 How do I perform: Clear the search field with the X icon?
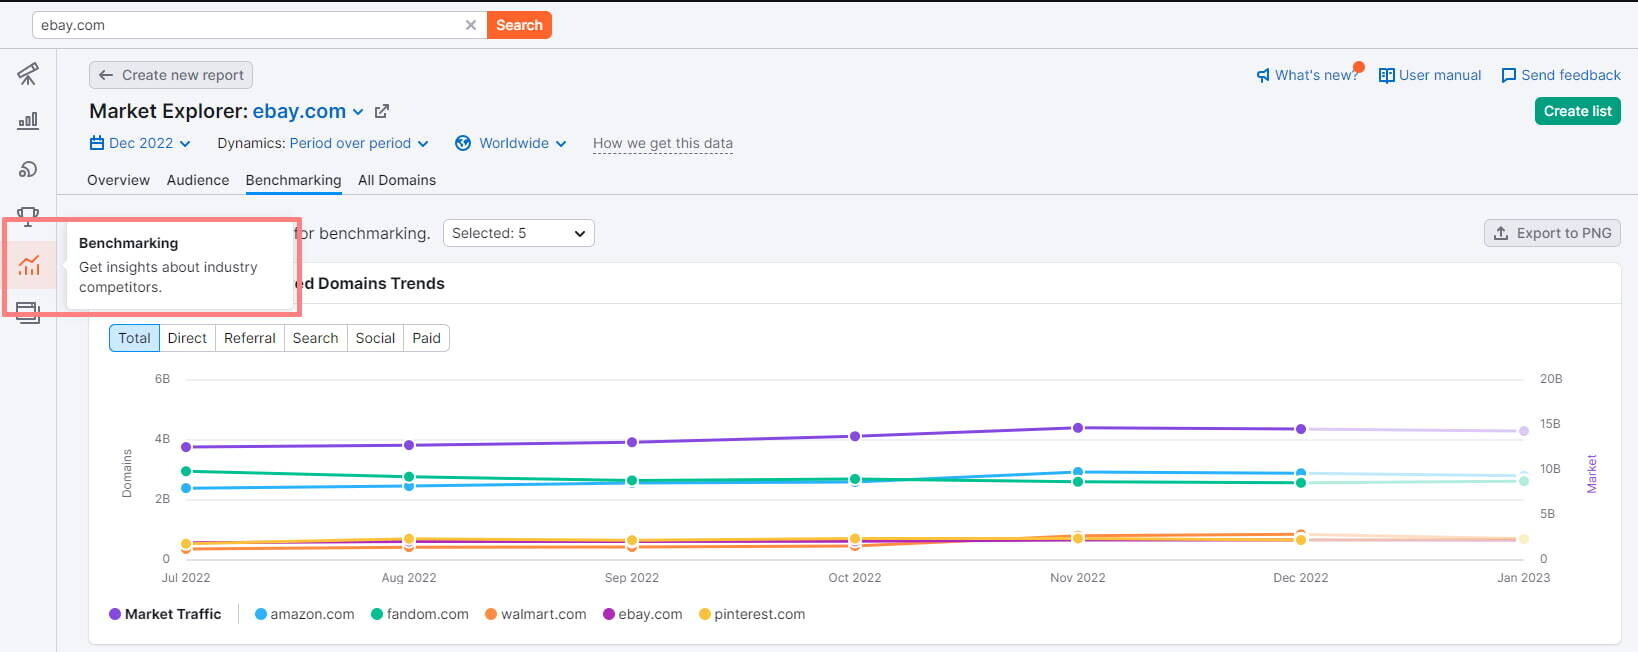point(470,25)
